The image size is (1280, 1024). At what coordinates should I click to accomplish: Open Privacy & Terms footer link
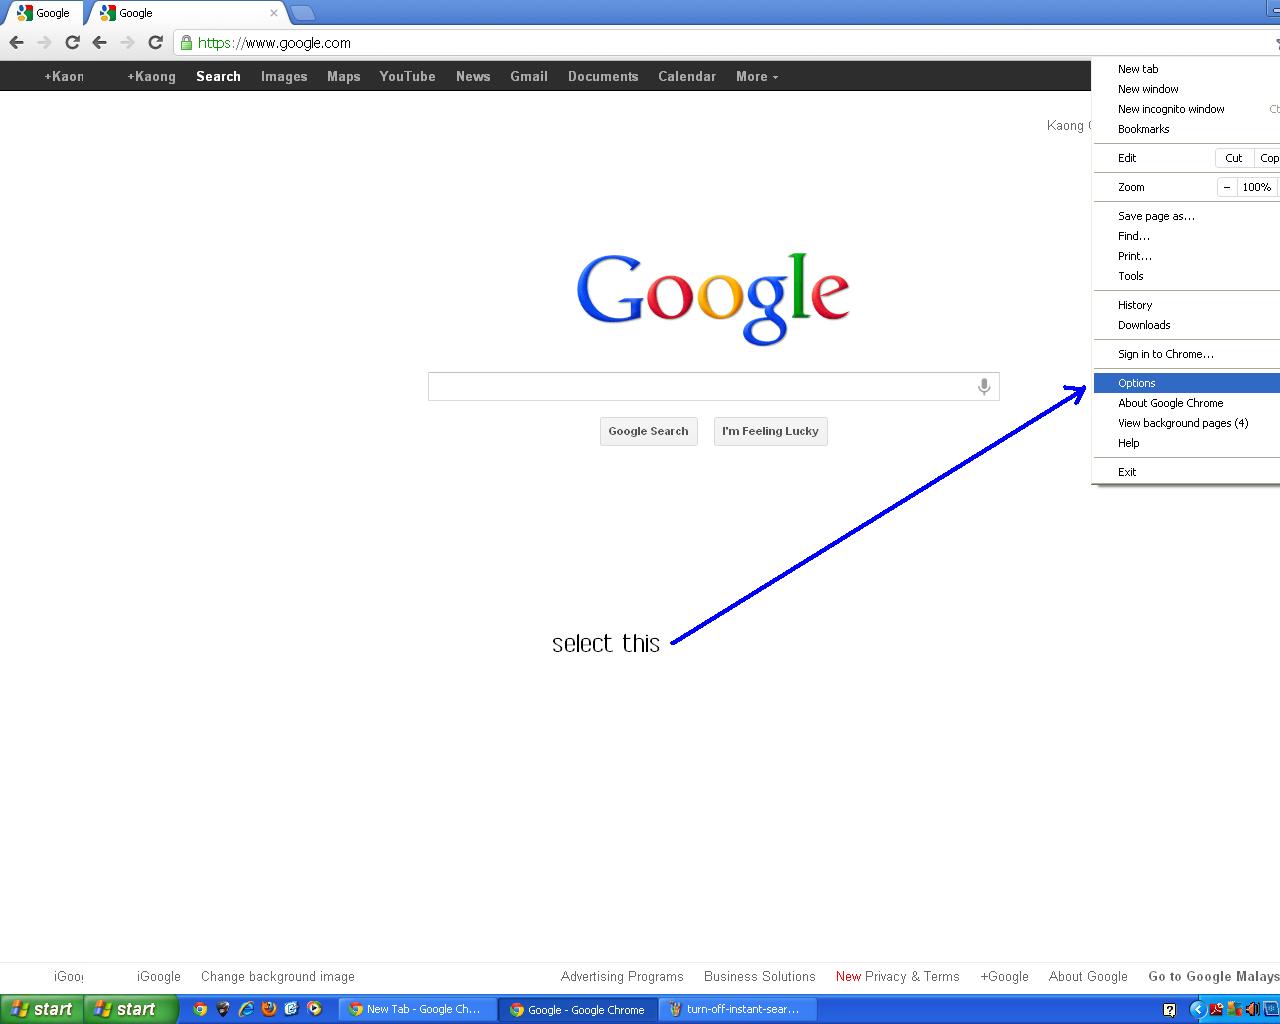tap(912, 977)
